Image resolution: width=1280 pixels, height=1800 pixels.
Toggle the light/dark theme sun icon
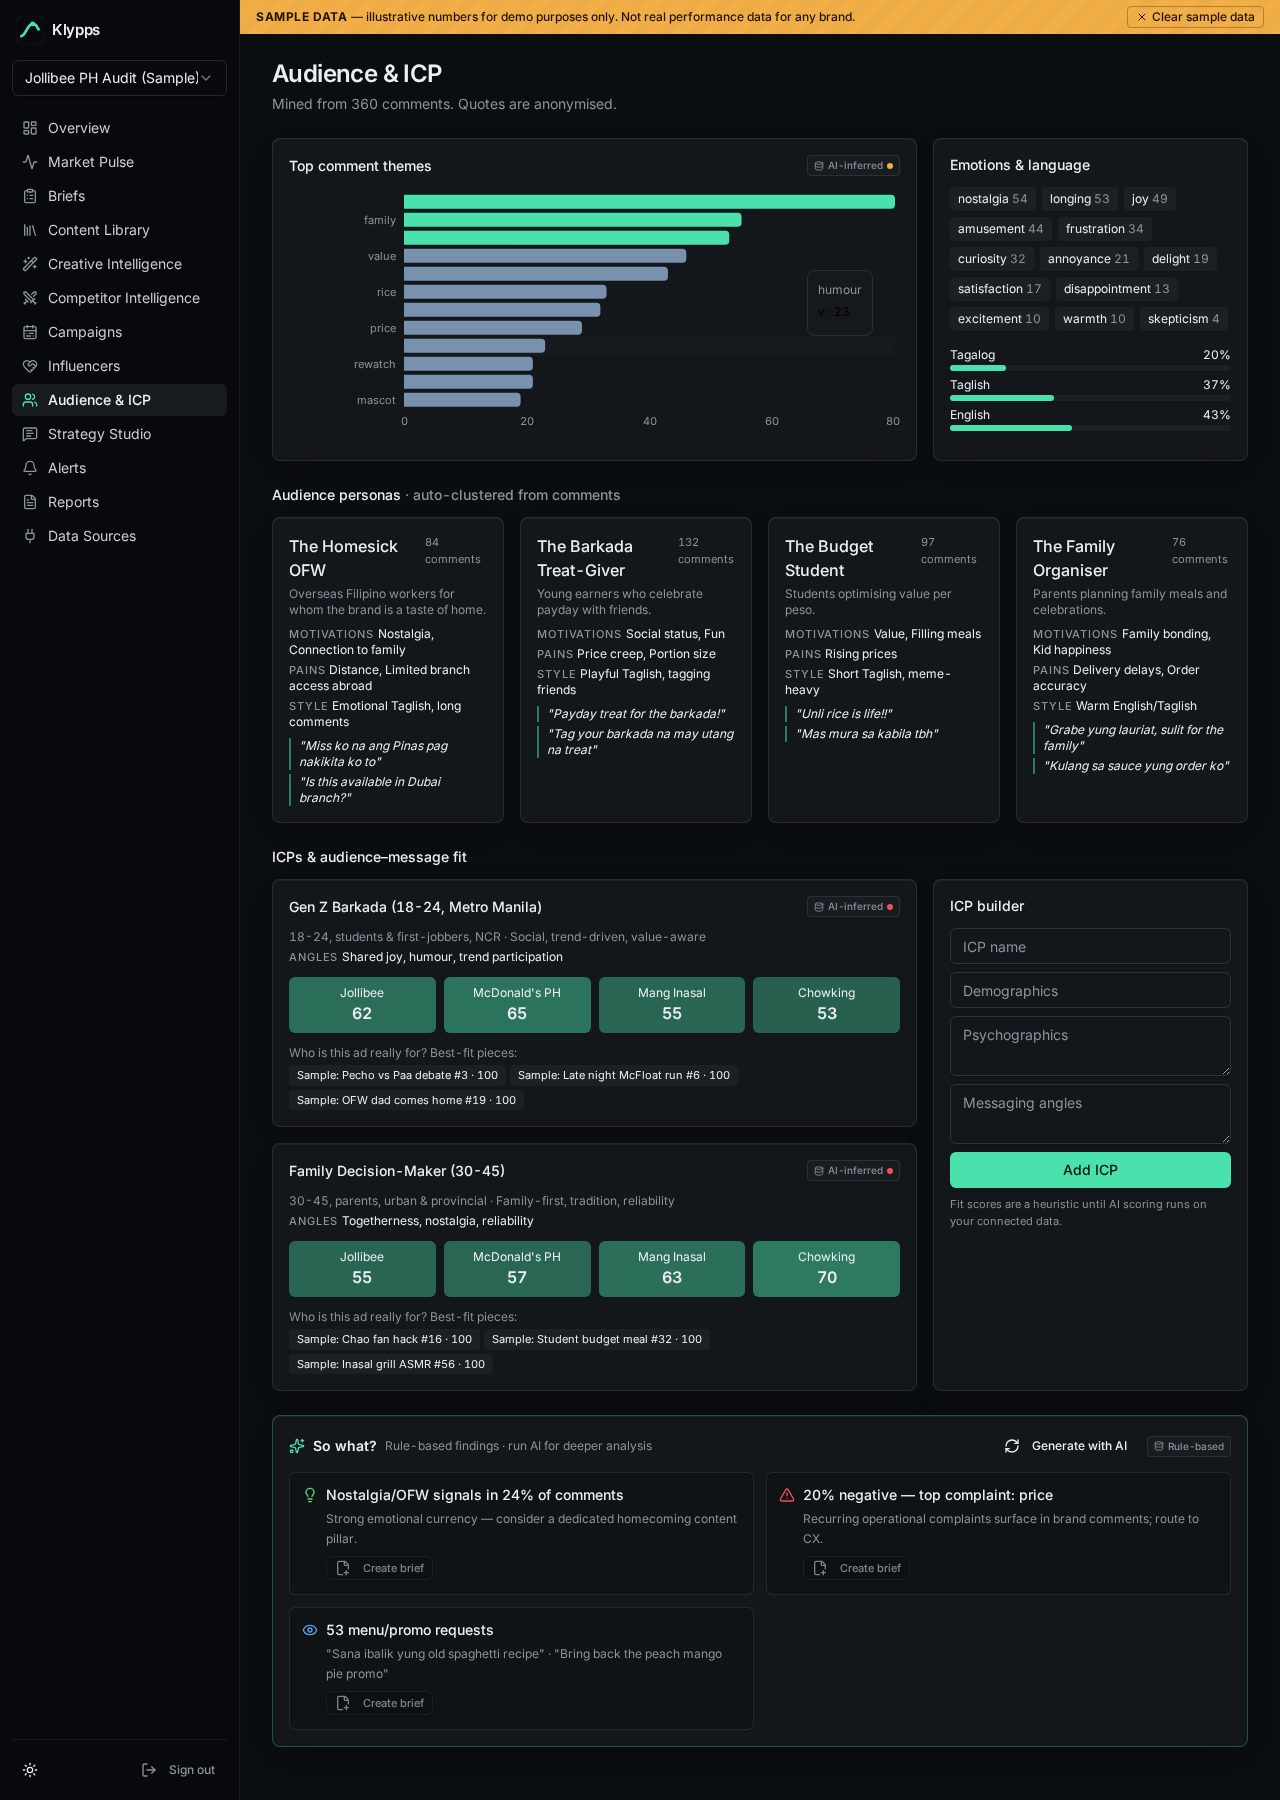click(30, 1770)
